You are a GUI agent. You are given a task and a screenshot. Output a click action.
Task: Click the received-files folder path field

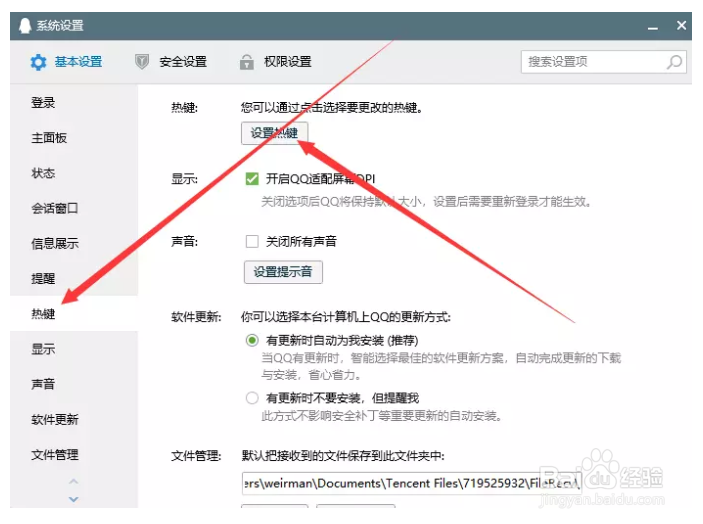pyautogui.click(x=412, y=483)
